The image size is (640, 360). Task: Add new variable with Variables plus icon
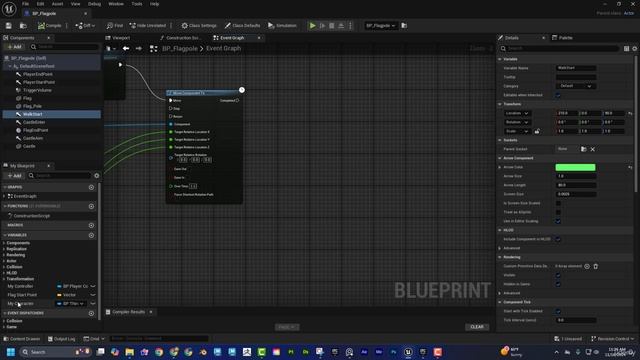click(x=91, y=236)
